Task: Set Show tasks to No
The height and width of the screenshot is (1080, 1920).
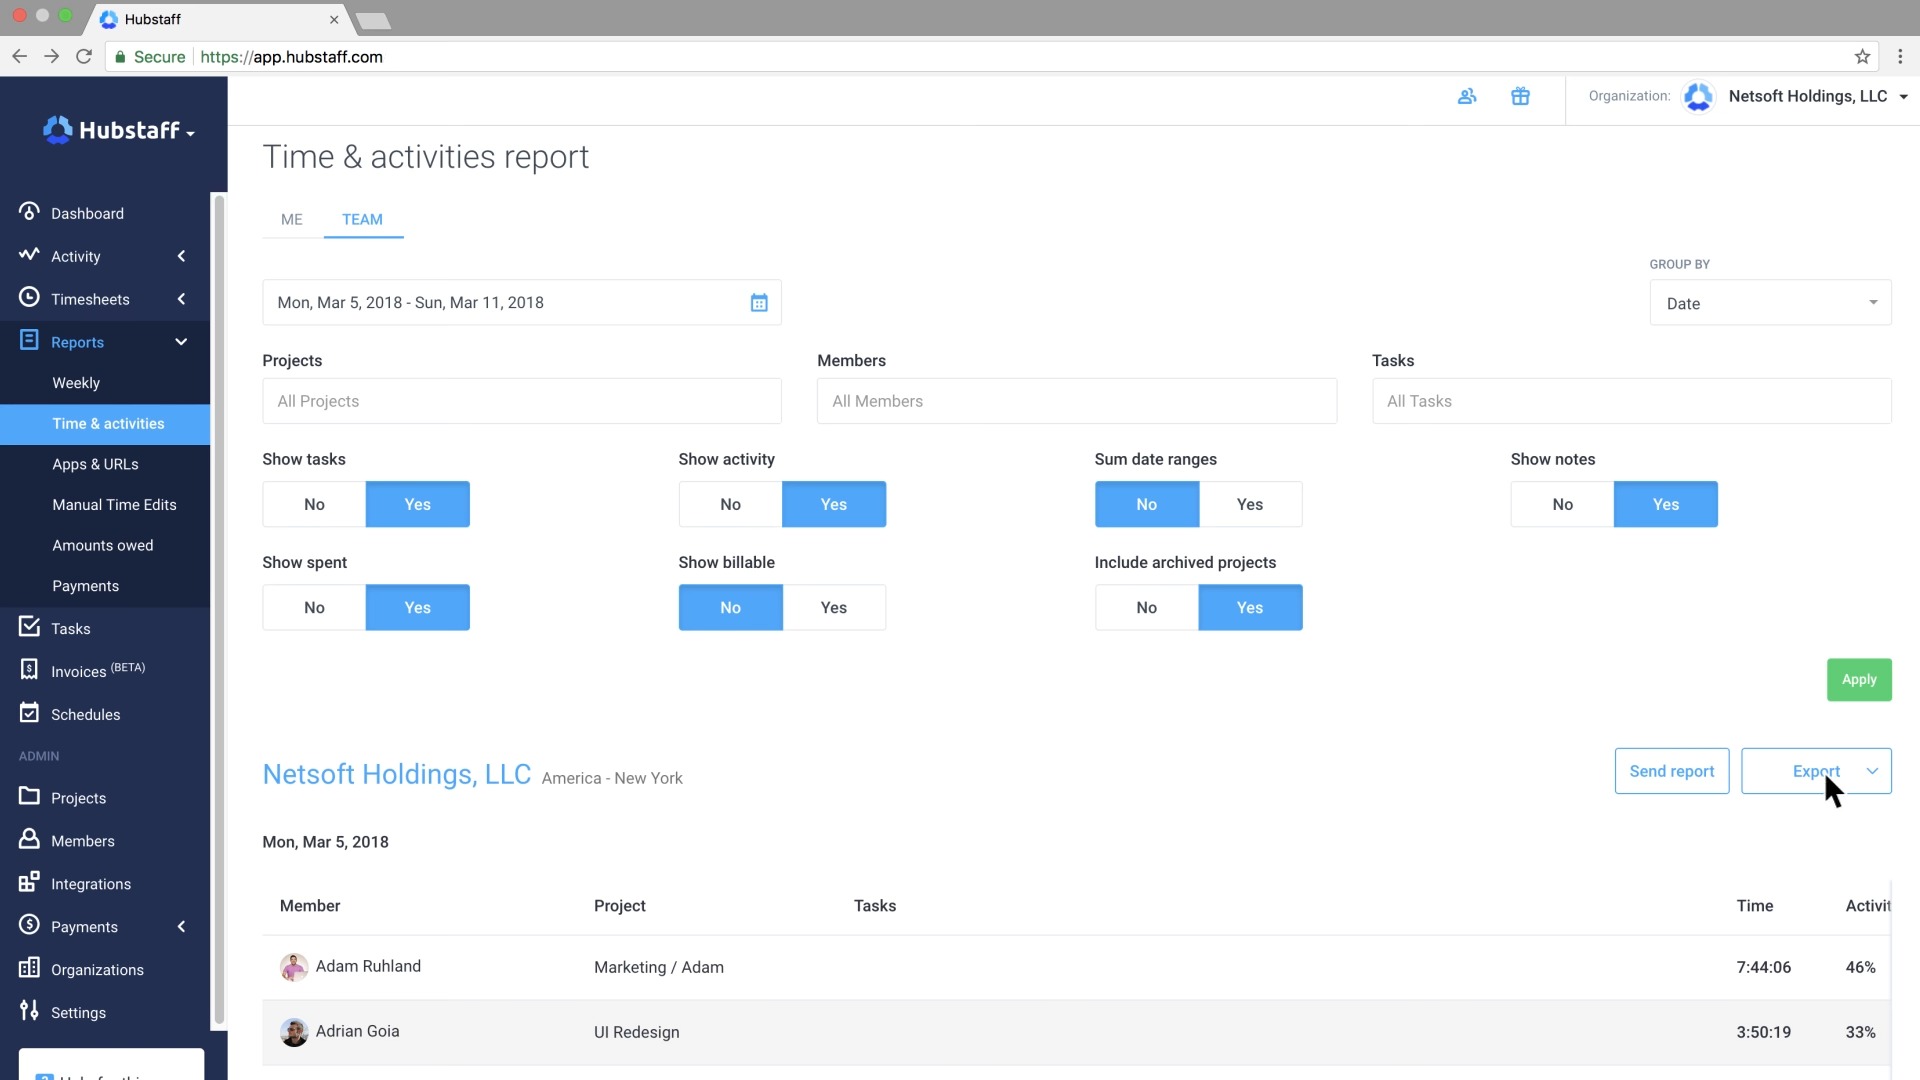Action: (314, 504)
